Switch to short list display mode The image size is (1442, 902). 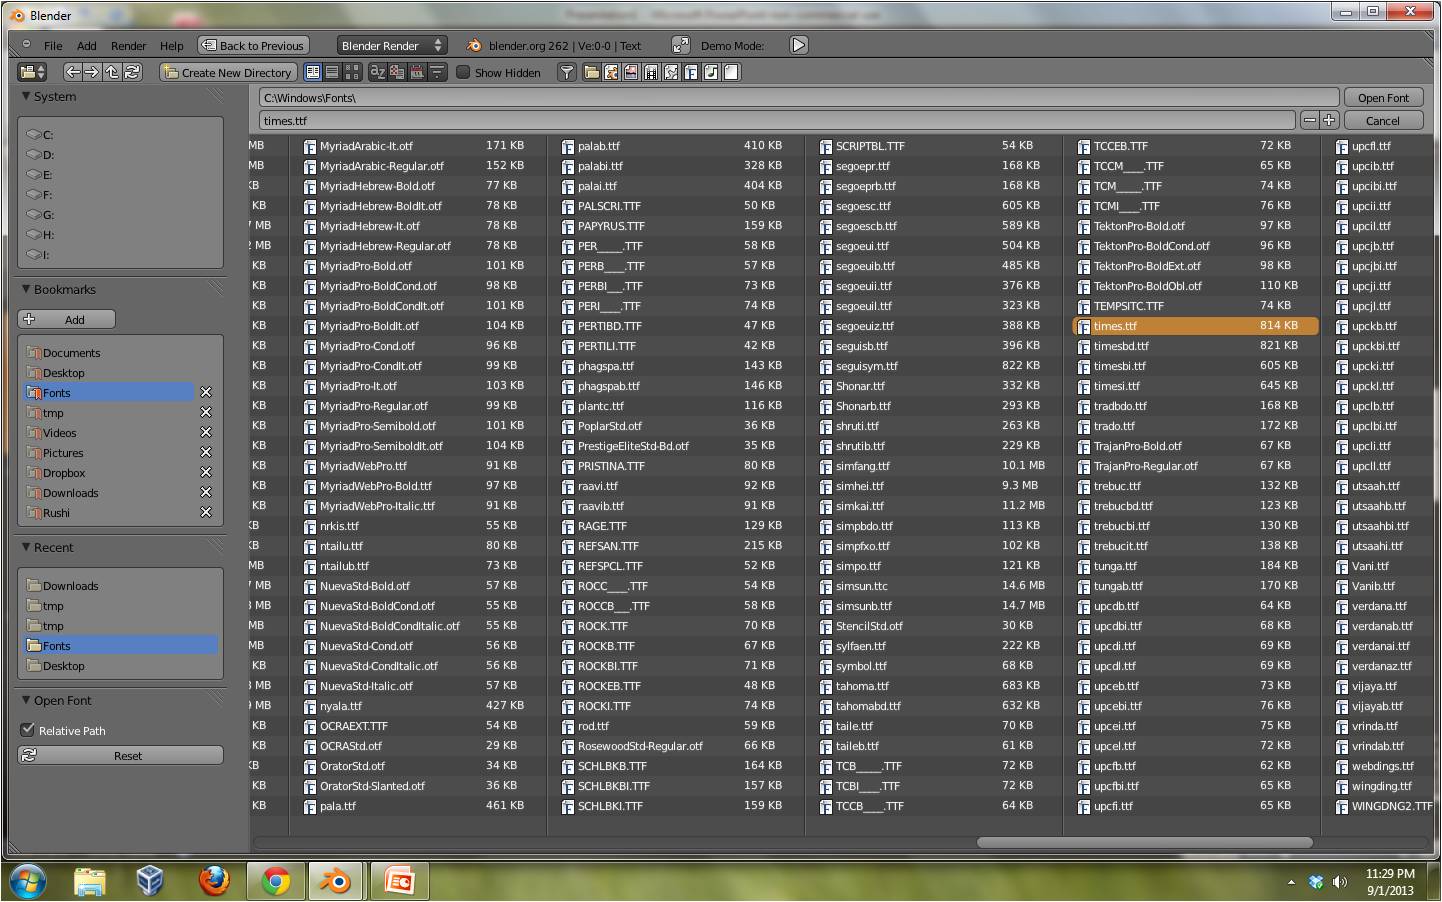coord(313,72)
